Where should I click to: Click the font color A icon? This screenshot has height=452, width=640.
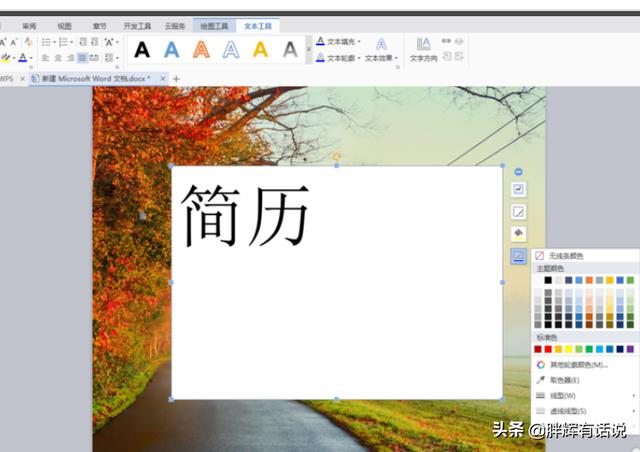[23, 58]
